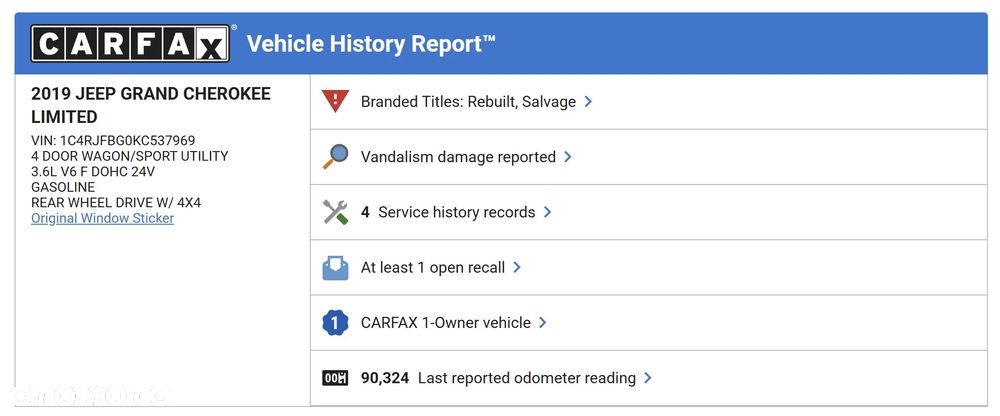The image size is (1000, 416).
Task: Click the vandalism damage magnifier icon
Action: coord(335,156)
